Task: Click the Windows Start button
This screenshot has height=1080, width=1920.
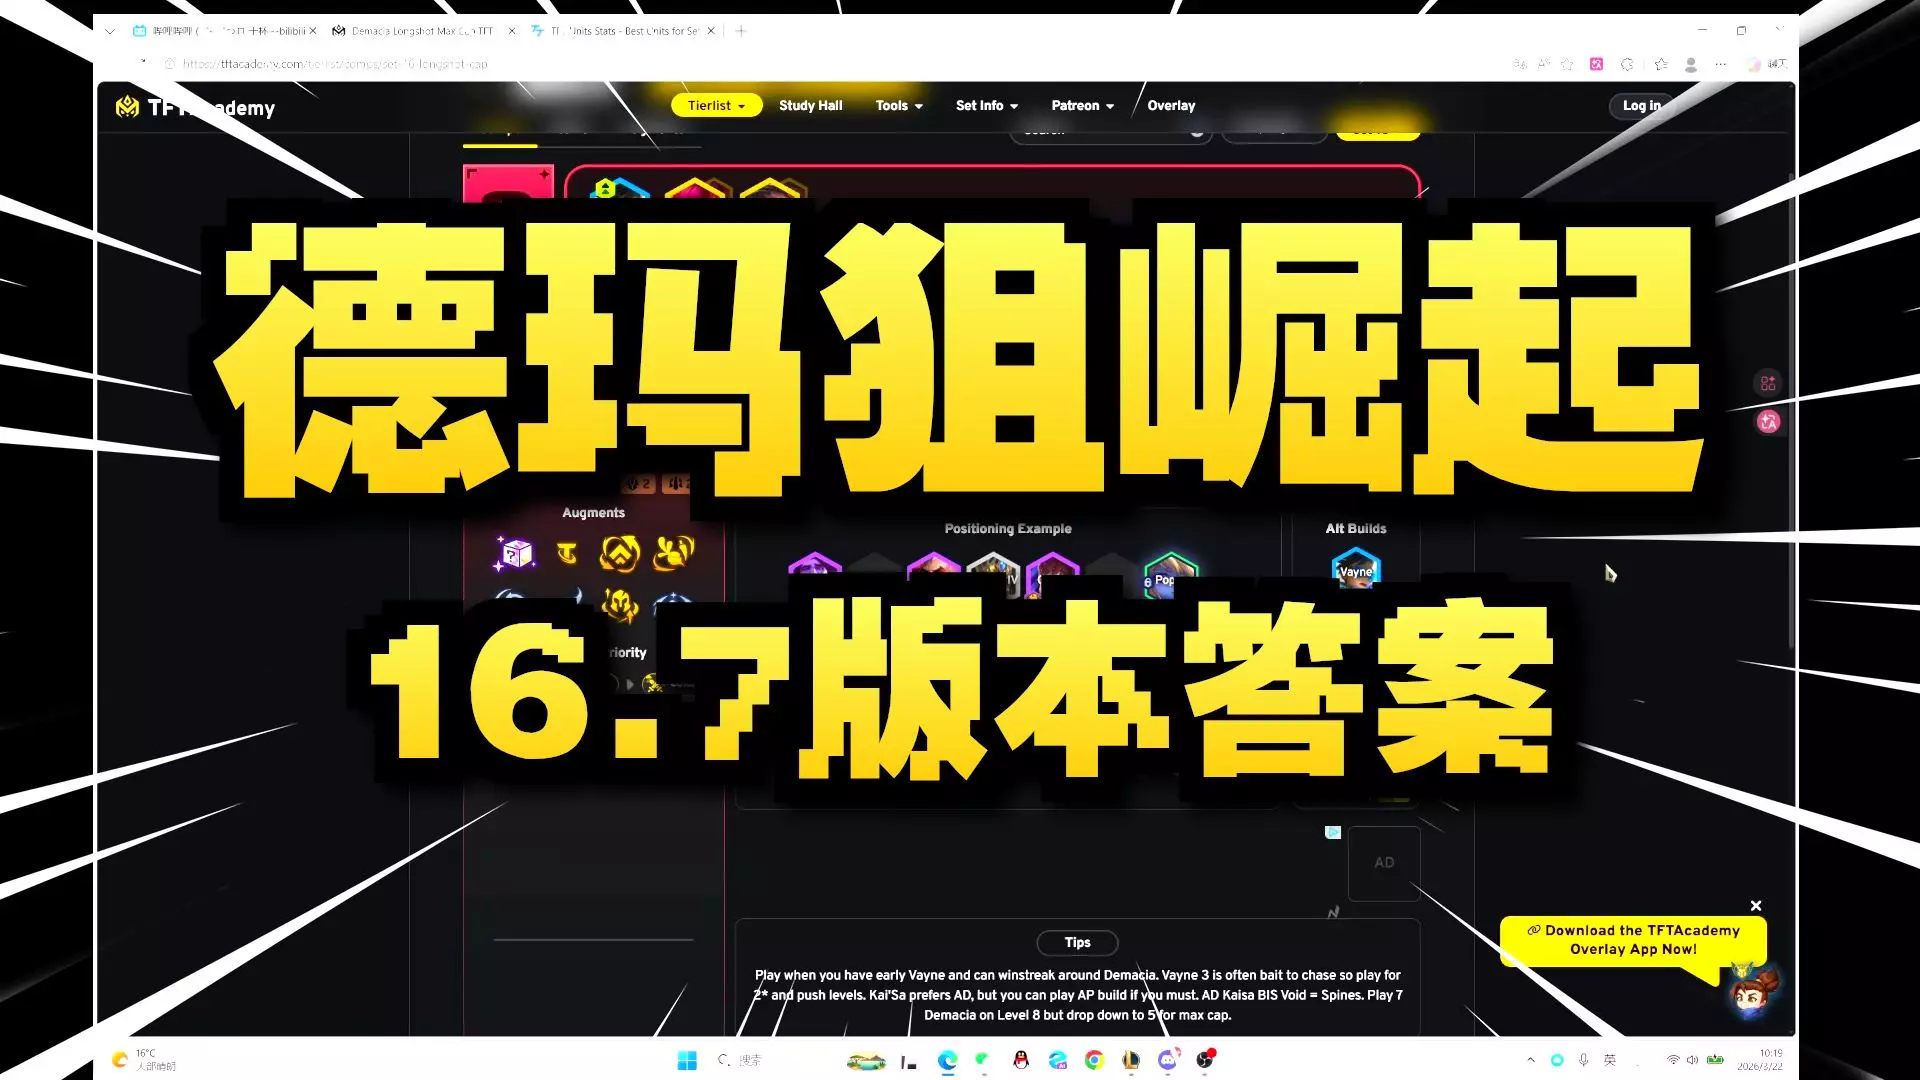Action: pyautogui.click(x=687, y=1060)
